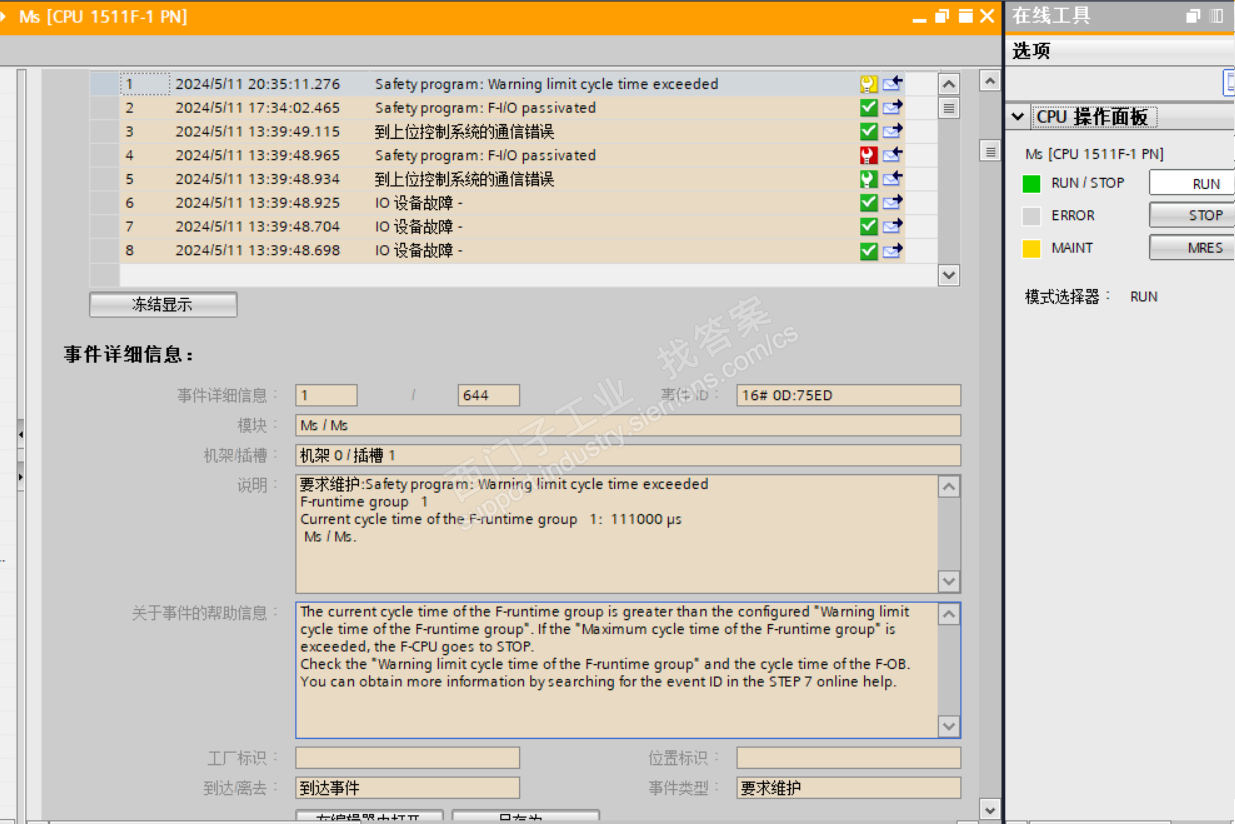Click the yellow MAINT status LED
The image size is (1235, 824).
(x=1031, y=249)
